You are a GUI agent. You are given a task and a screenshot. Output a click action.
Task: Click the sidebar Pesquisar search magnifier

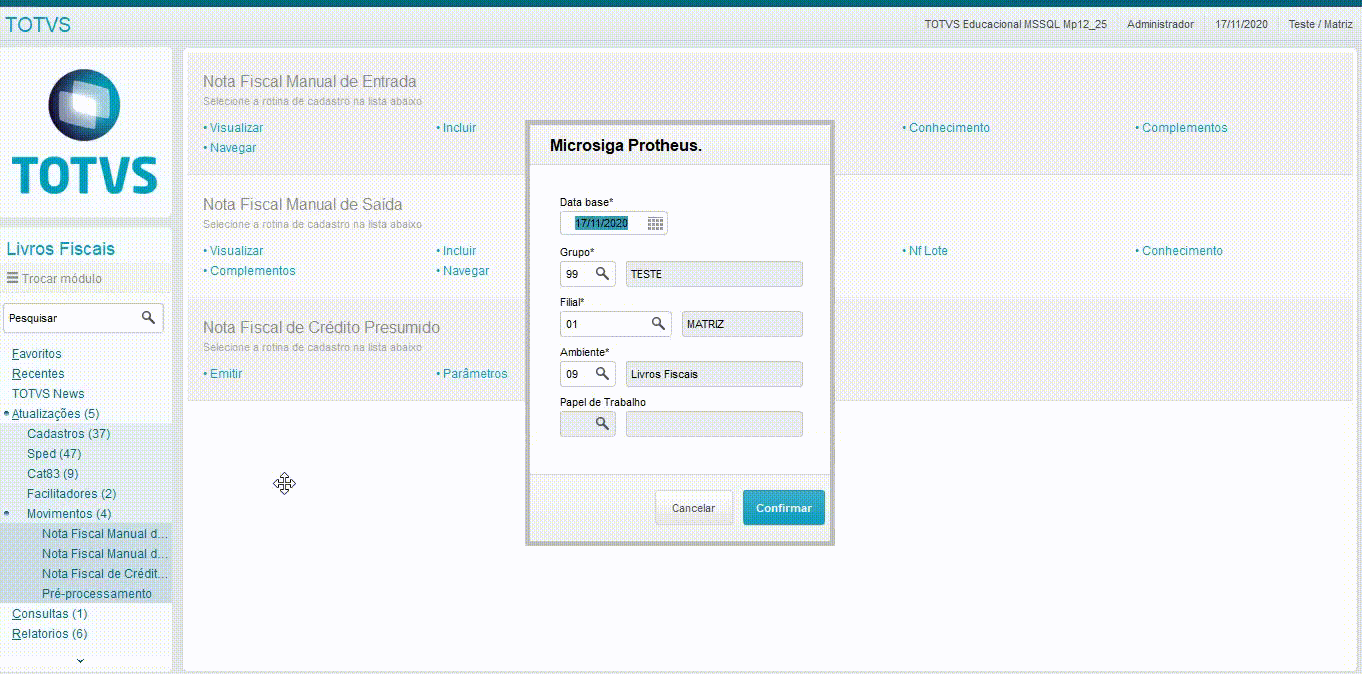(148, 317)
